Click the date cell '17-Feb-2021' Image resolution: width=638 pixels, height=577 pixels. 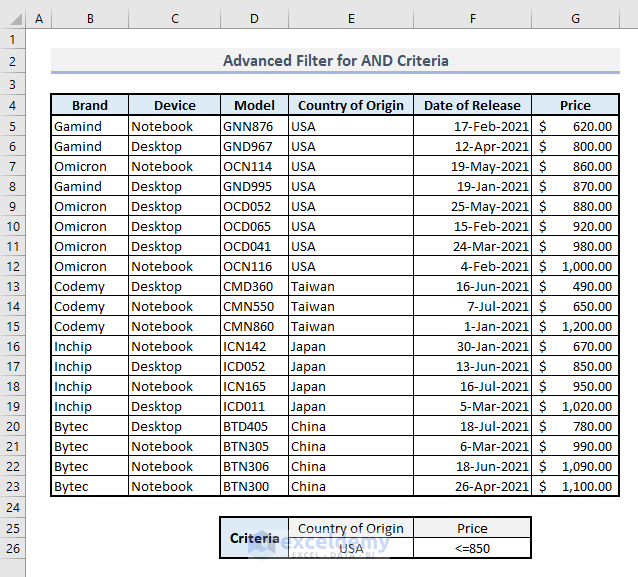click(472, 126)
